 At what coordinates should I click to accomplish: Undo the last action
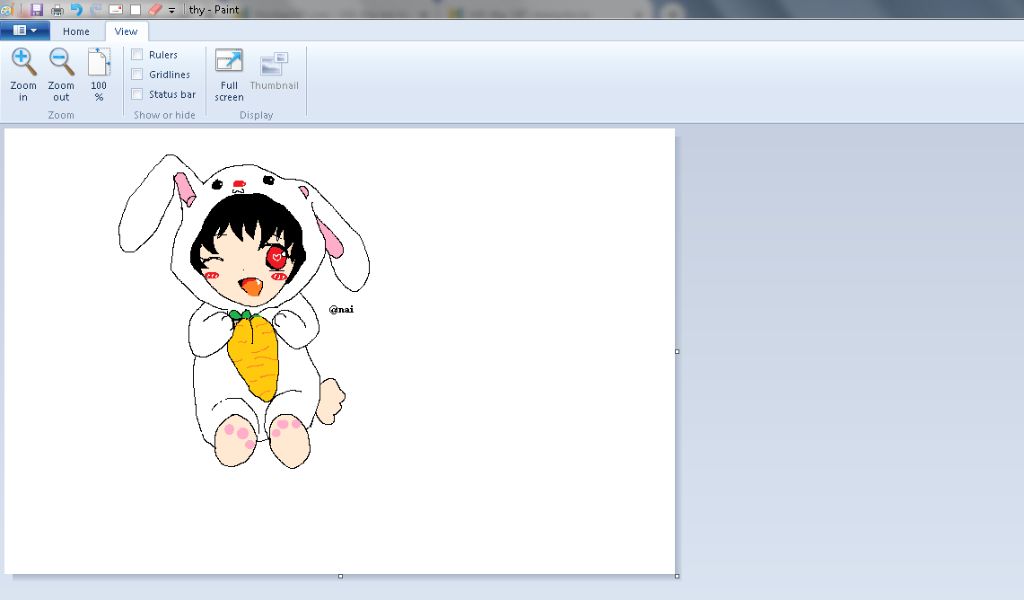76,10
